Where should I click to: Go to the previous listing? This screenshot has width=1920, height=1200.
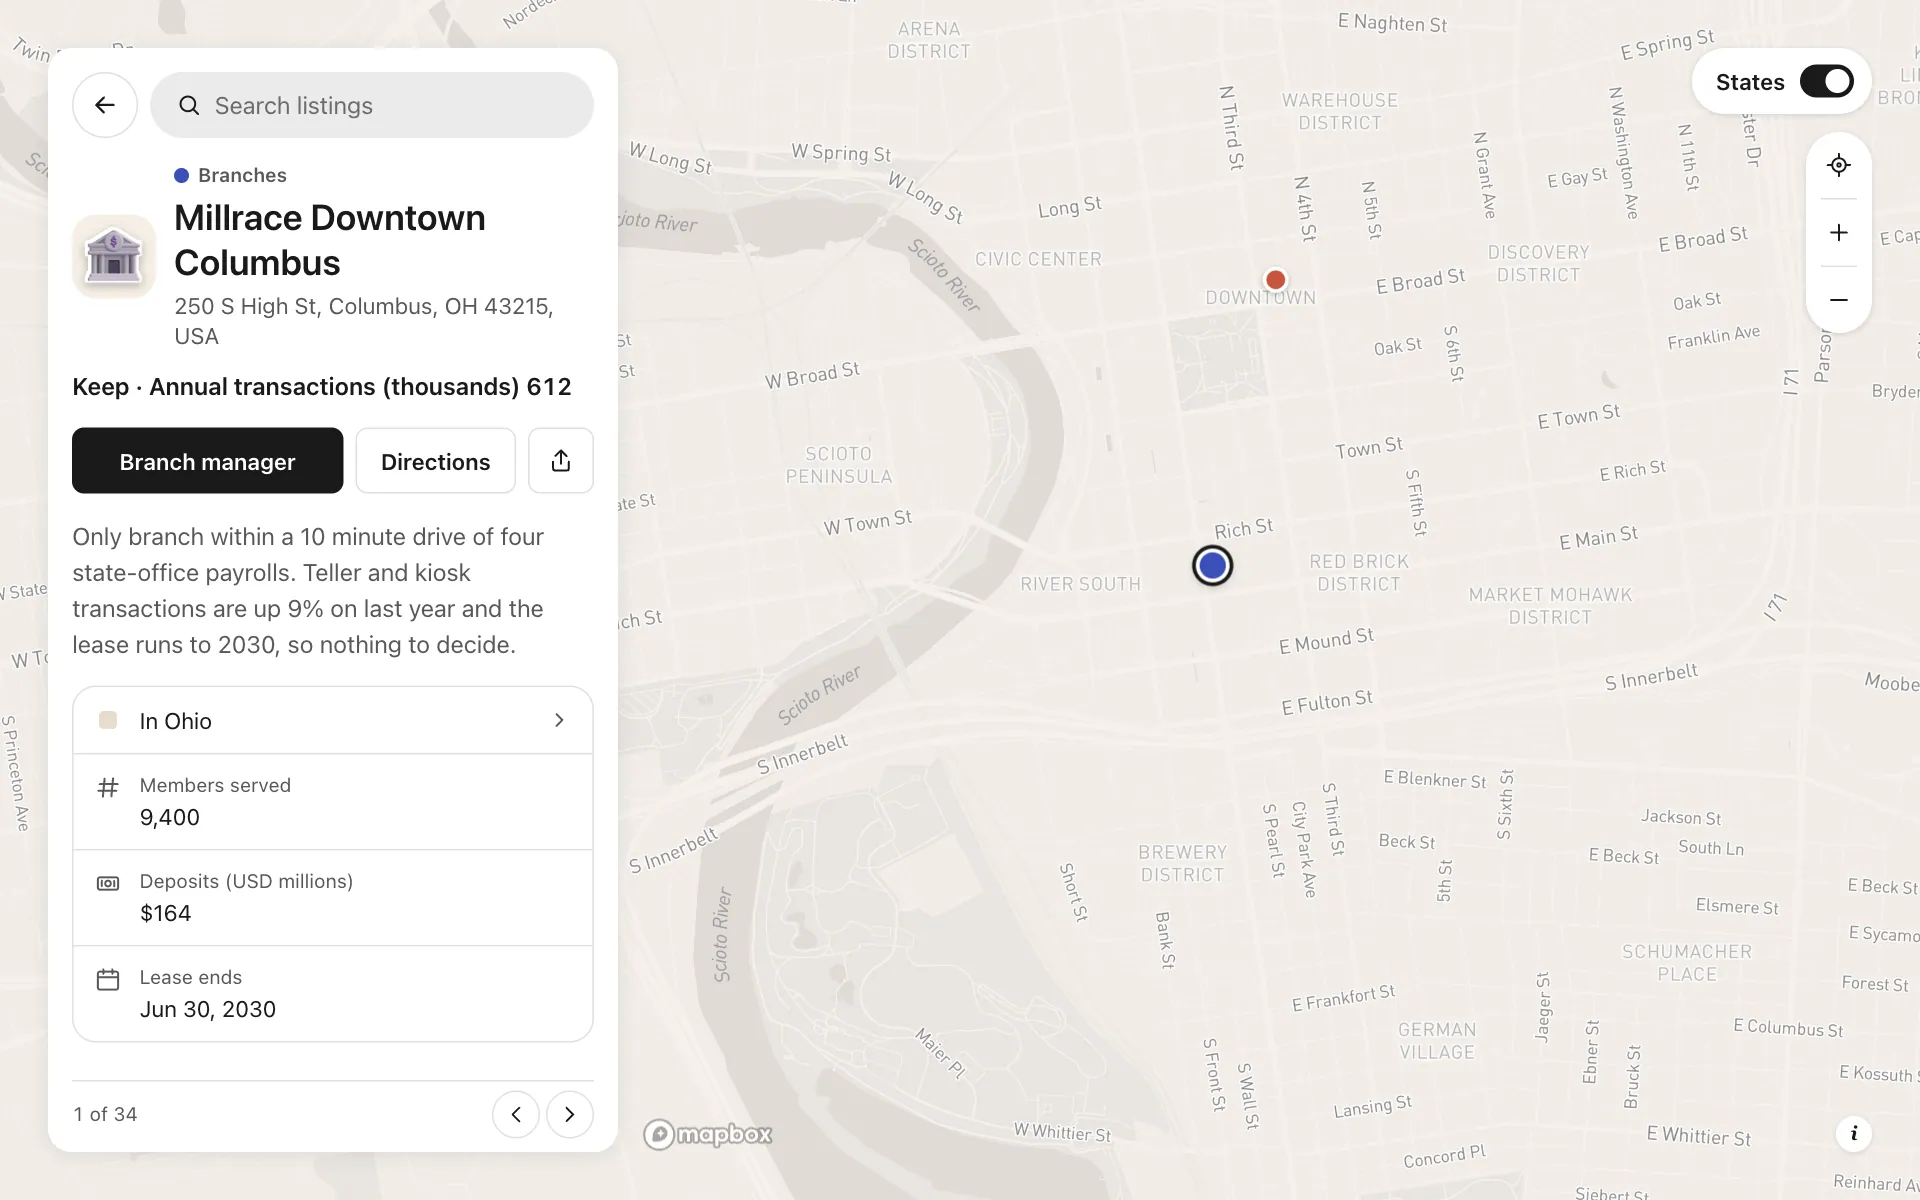[x=516, y=1114]
